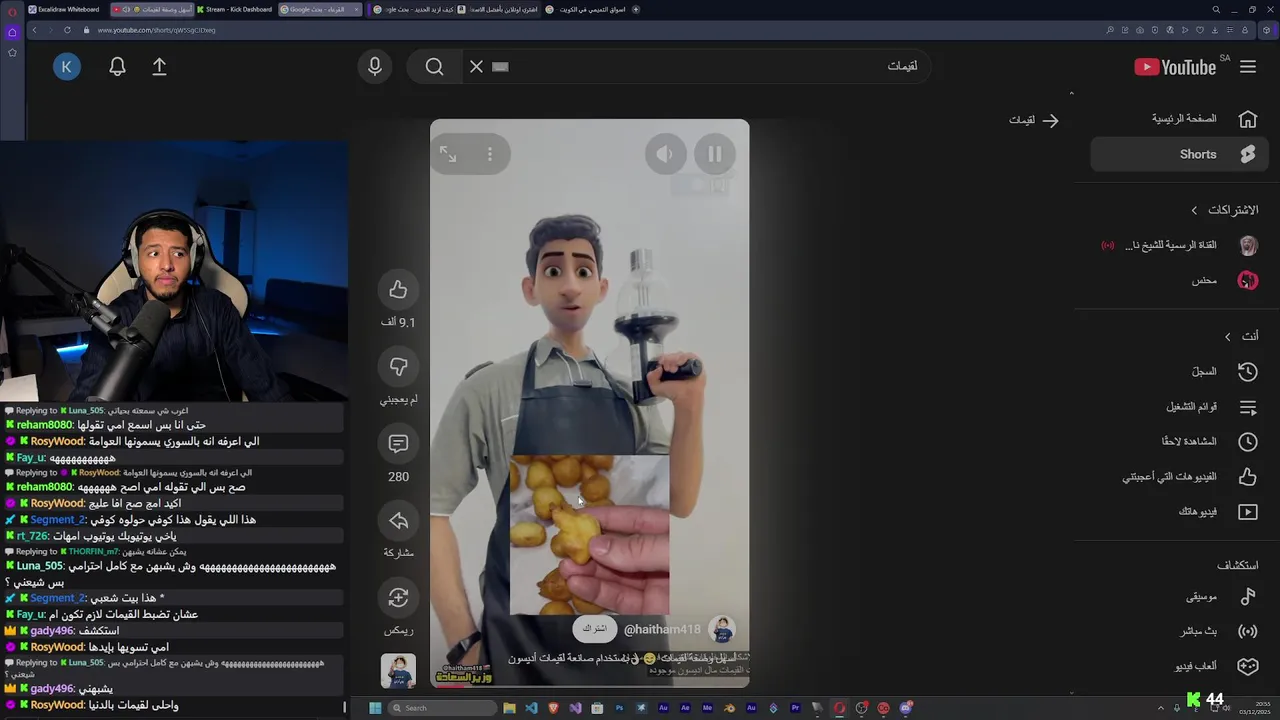Open the clock showing 20:55
The image size is (1280, 720).
tap(1255, 708)
